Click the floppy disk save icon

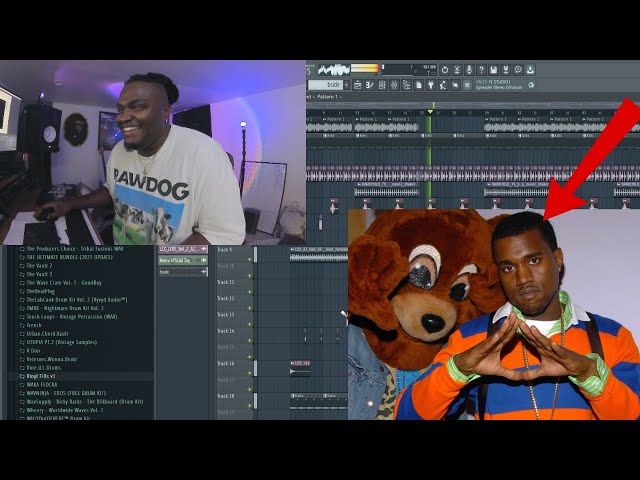pos(493,70)
